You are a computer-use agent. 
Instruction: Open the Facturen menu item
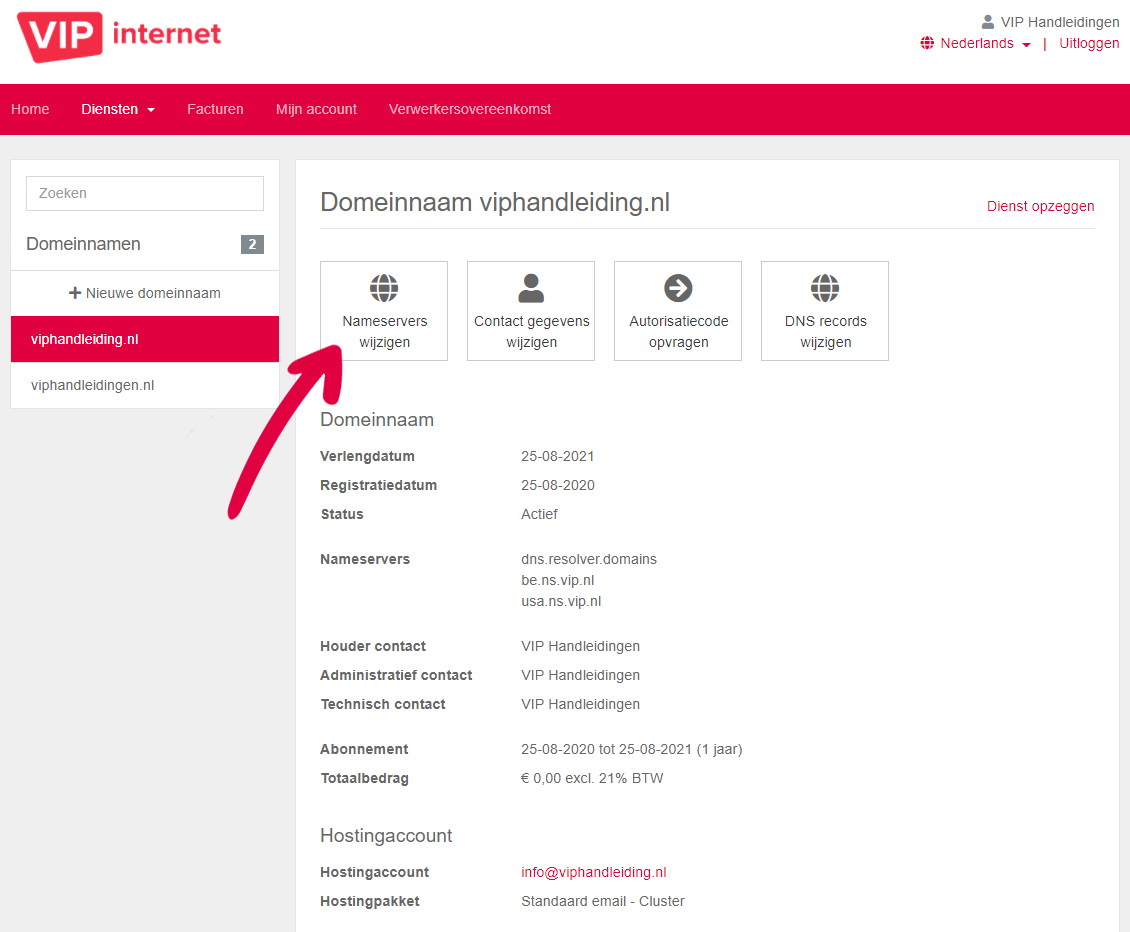(215, 110)
